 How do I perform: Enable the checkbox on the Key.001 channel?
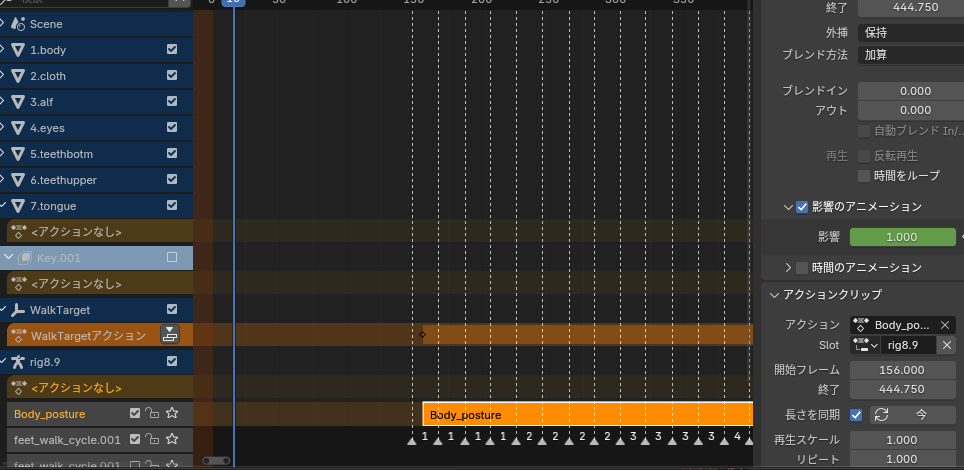172,257
